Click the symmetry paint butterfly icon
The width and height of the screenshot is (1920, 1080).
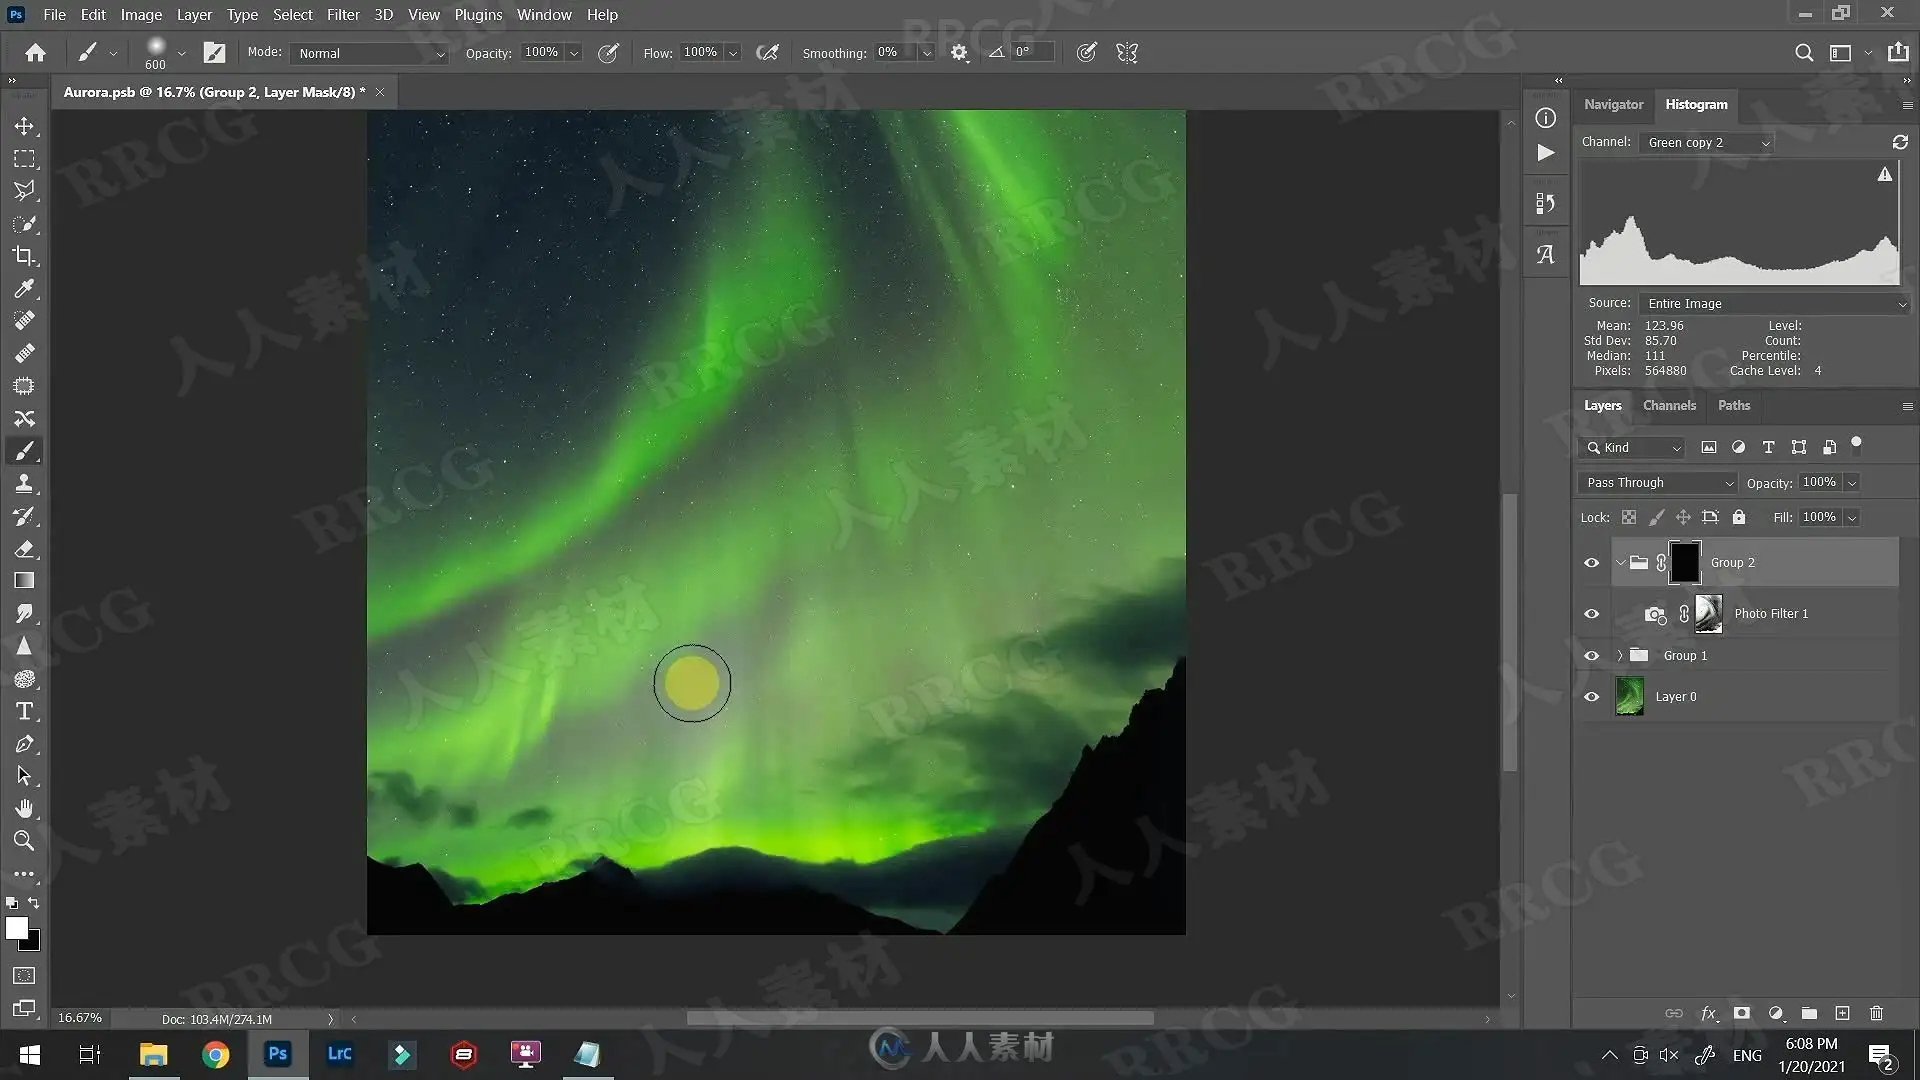click(1127, 53)
